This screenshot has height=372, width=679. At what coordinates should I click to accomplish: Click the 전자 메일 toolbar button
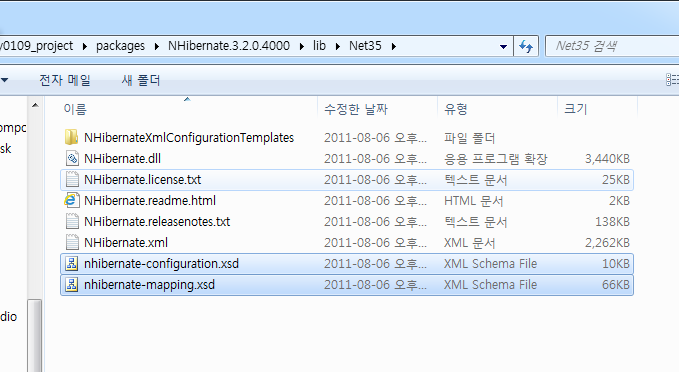pyautogui.click(x=65, y=80)
